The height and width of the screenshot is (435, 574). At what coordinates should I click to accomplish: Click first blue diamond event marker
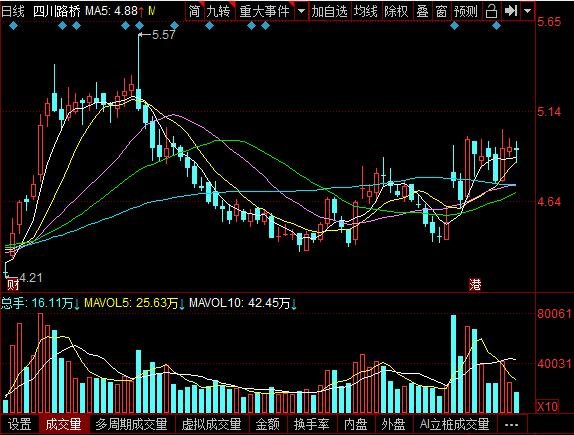[x=13, y=26]
